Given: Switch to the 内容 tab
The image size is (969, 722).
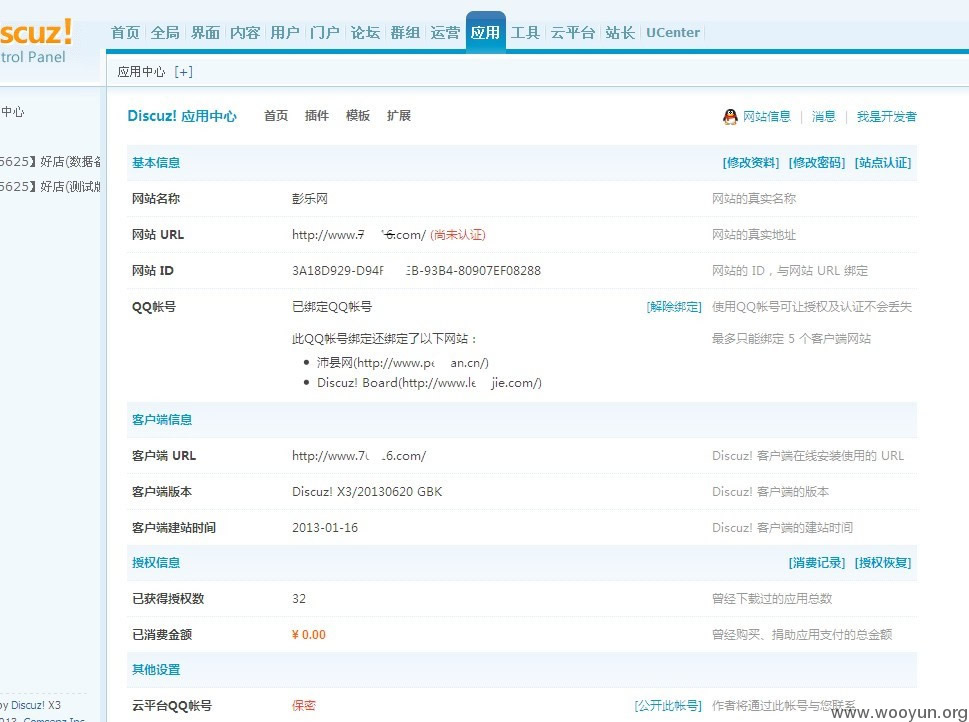Looking at the screenshot, I should [x=245, y=32].
